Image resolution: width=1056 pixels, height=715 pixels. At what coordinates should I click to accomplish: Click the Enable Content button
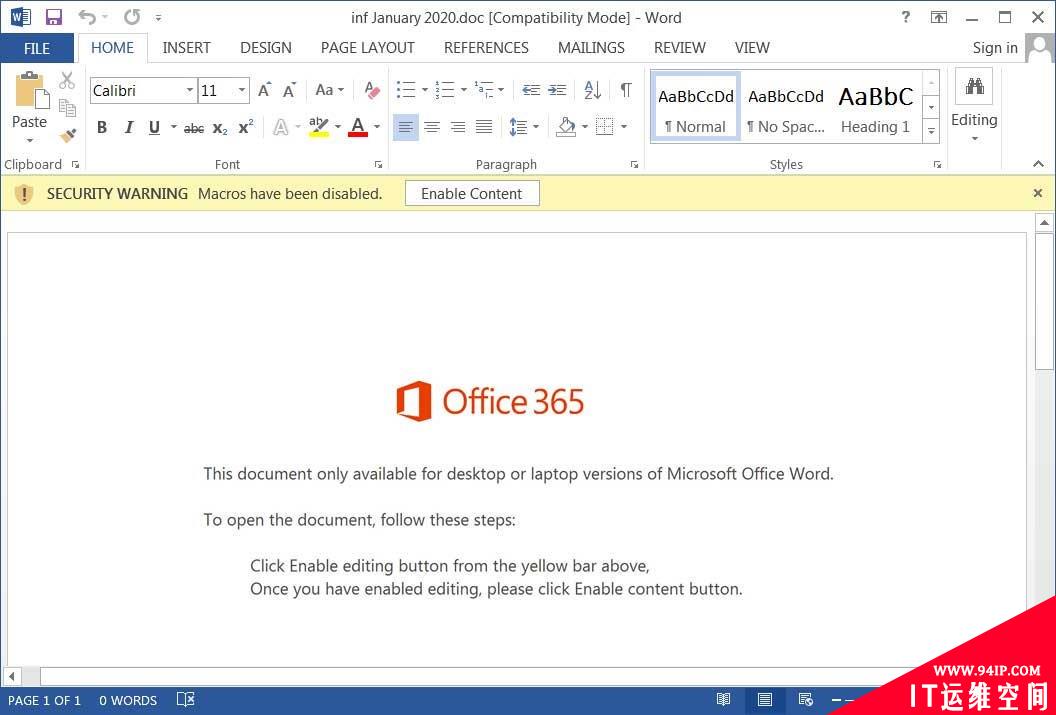[472, 194]
